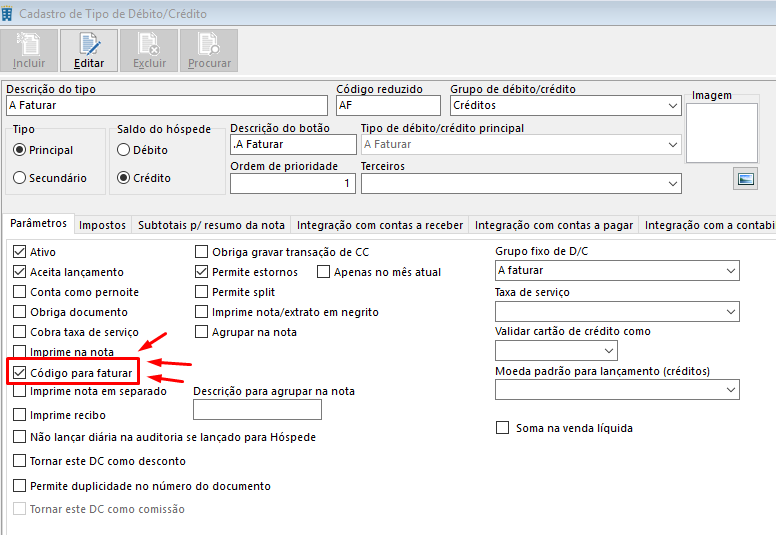Click the Editar toolbar button
Screen dimensions: 776x535
tap(89, 50)
